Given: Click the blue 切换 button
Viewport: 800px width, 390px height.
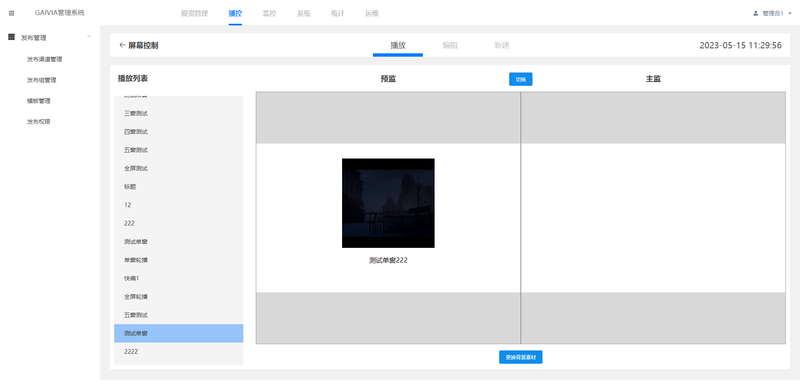Looking at the screenshot, I should (x=520, y=79).
